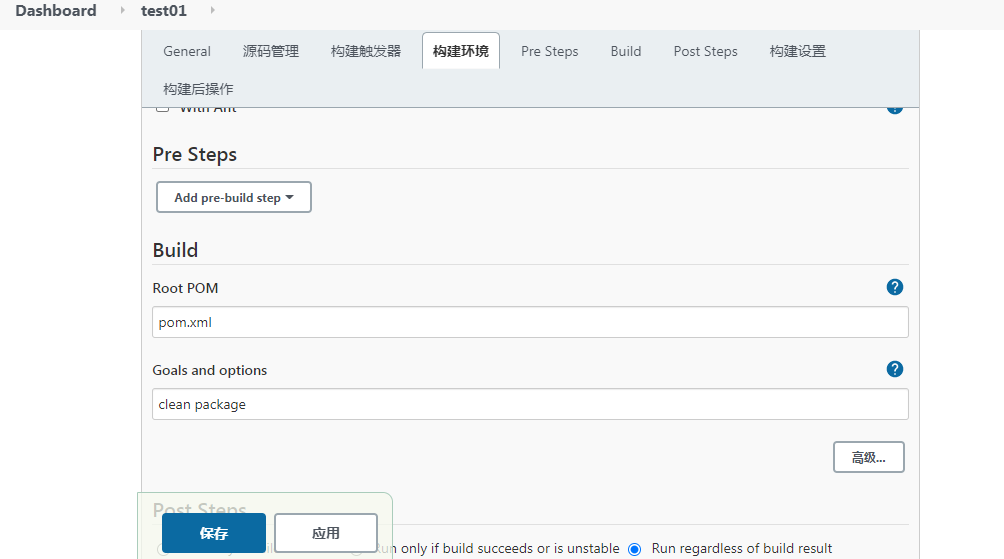
Task: Go to the Dashboard breadcrumb link
Action: pyautogui.click(x=56, y=11)
